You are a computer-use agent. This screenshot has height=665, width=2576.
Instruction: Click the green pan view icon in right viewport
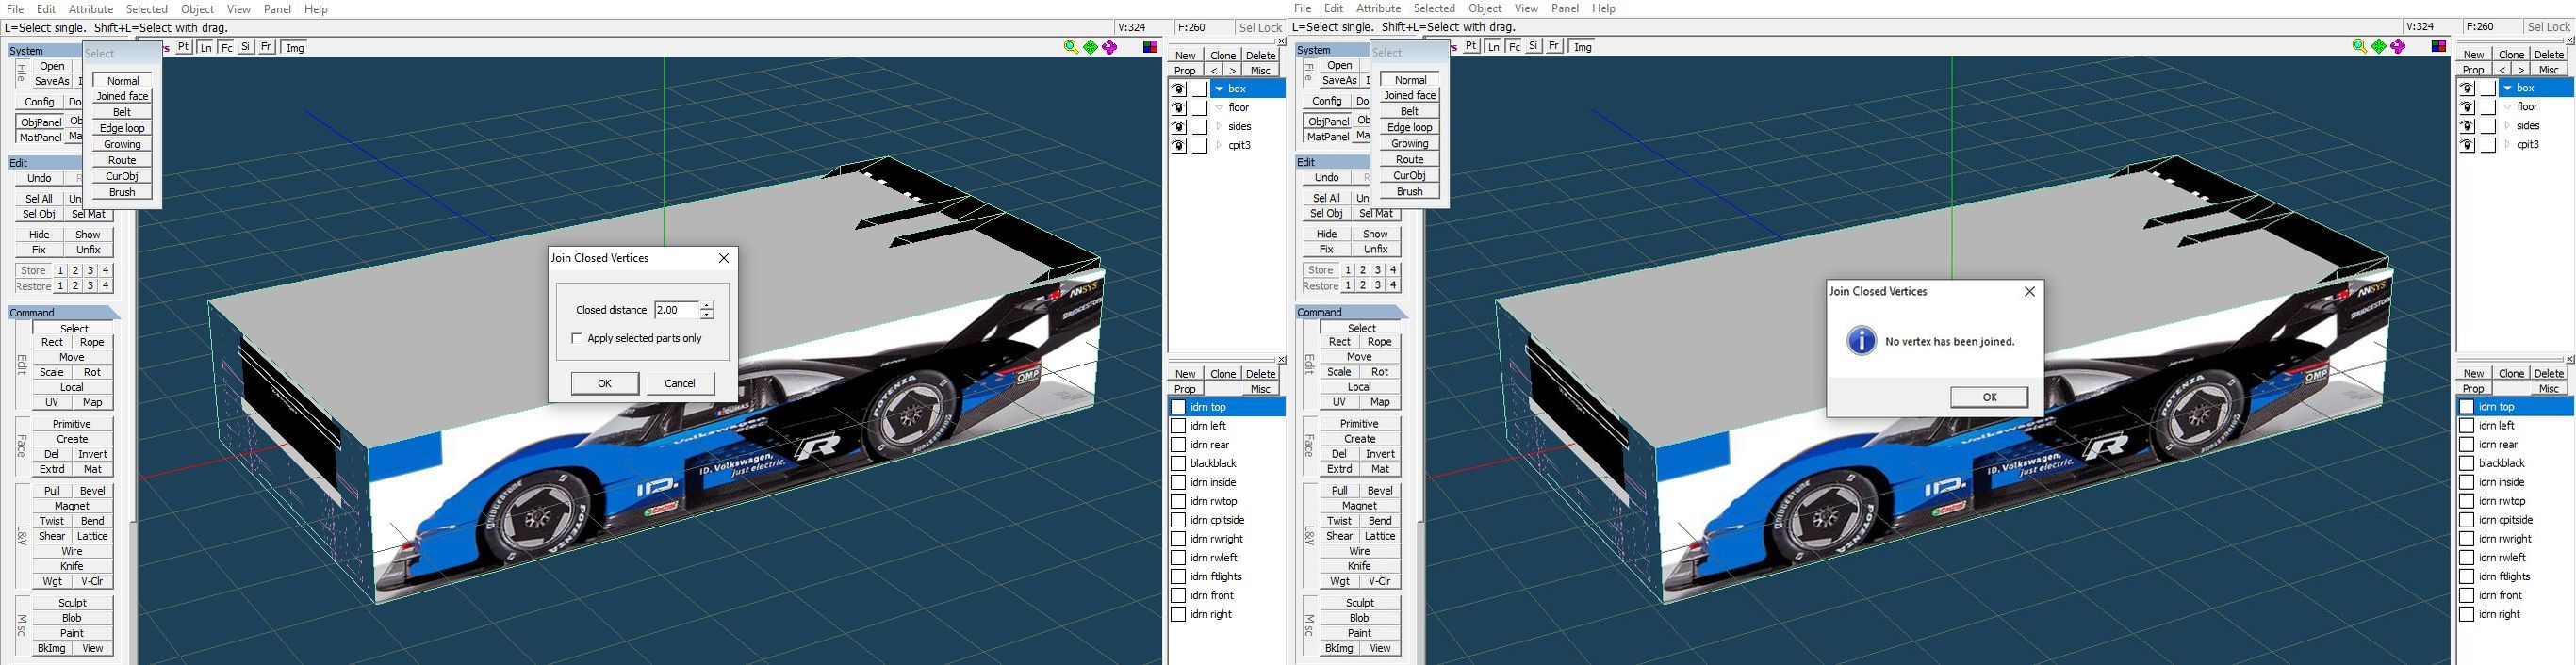pos(2379,46)
